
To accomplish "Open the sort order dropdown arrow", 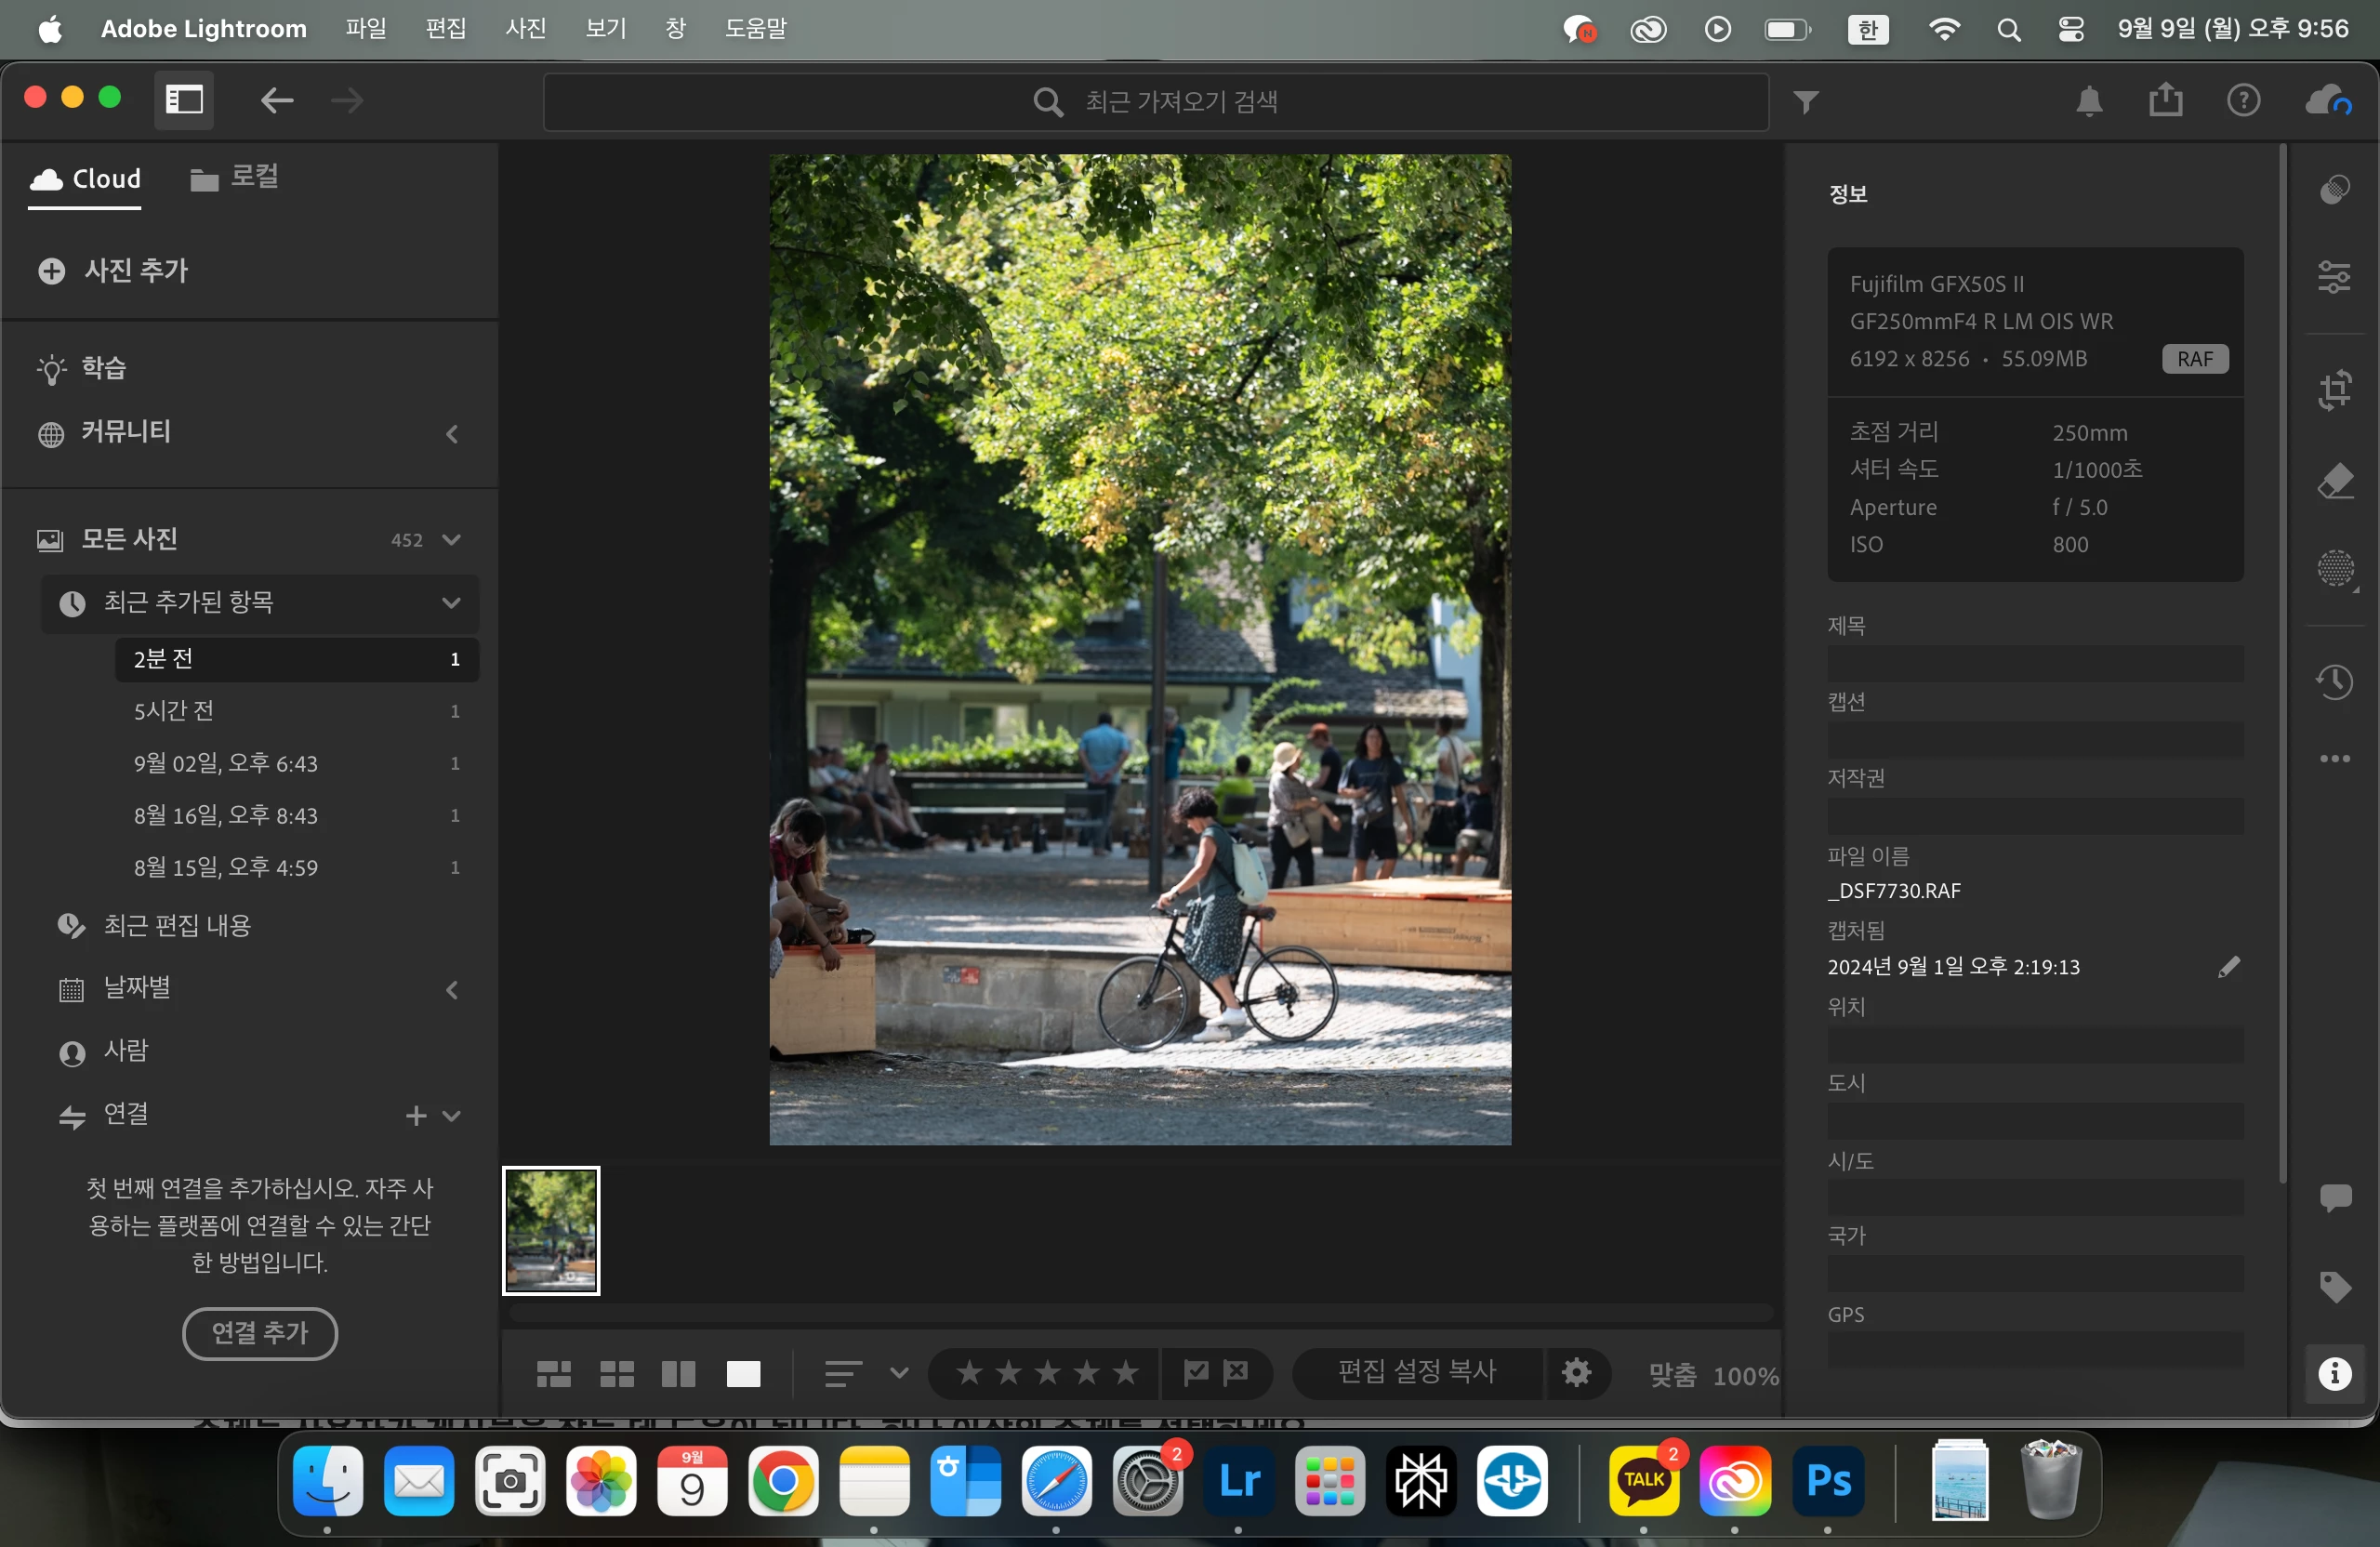I will click(898, 1373).
